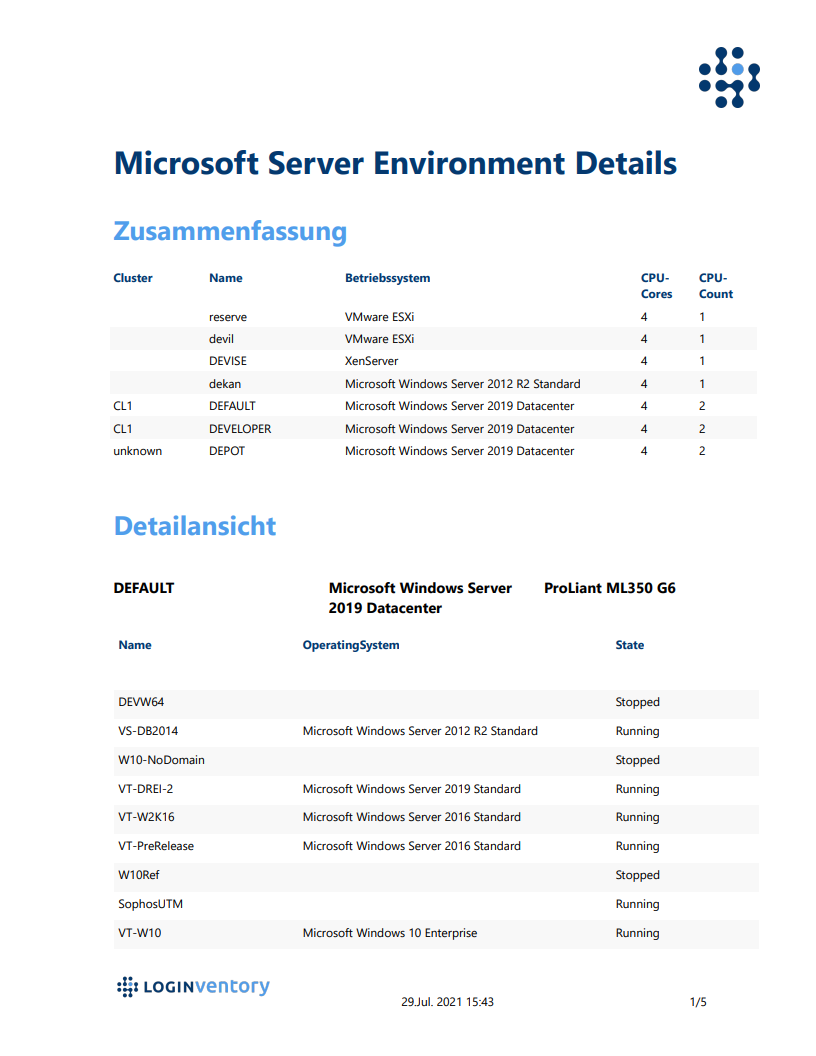Click the ProLiant ML350 G6 label
The width and height of the screenshot is (816, 1056).
(x=610, y=588)
